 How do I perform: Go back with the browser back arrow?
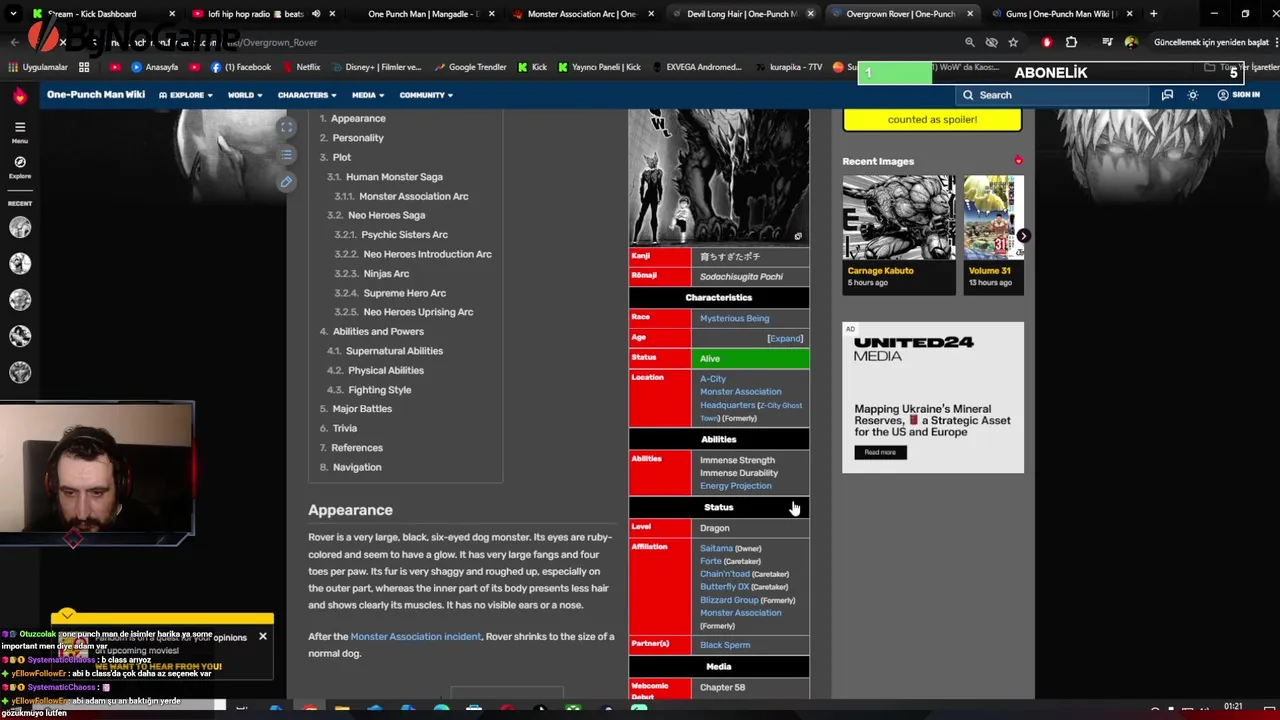pyautogui.click(x=14, y=42)
